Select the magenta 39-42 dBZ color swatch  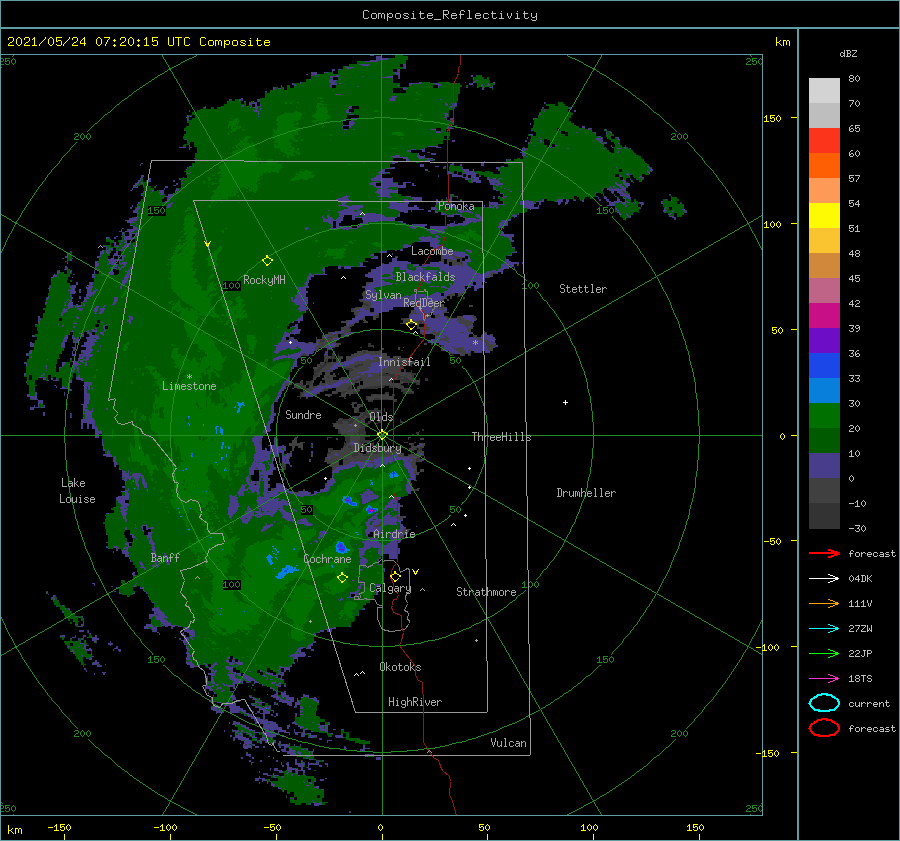click(824, 316)
